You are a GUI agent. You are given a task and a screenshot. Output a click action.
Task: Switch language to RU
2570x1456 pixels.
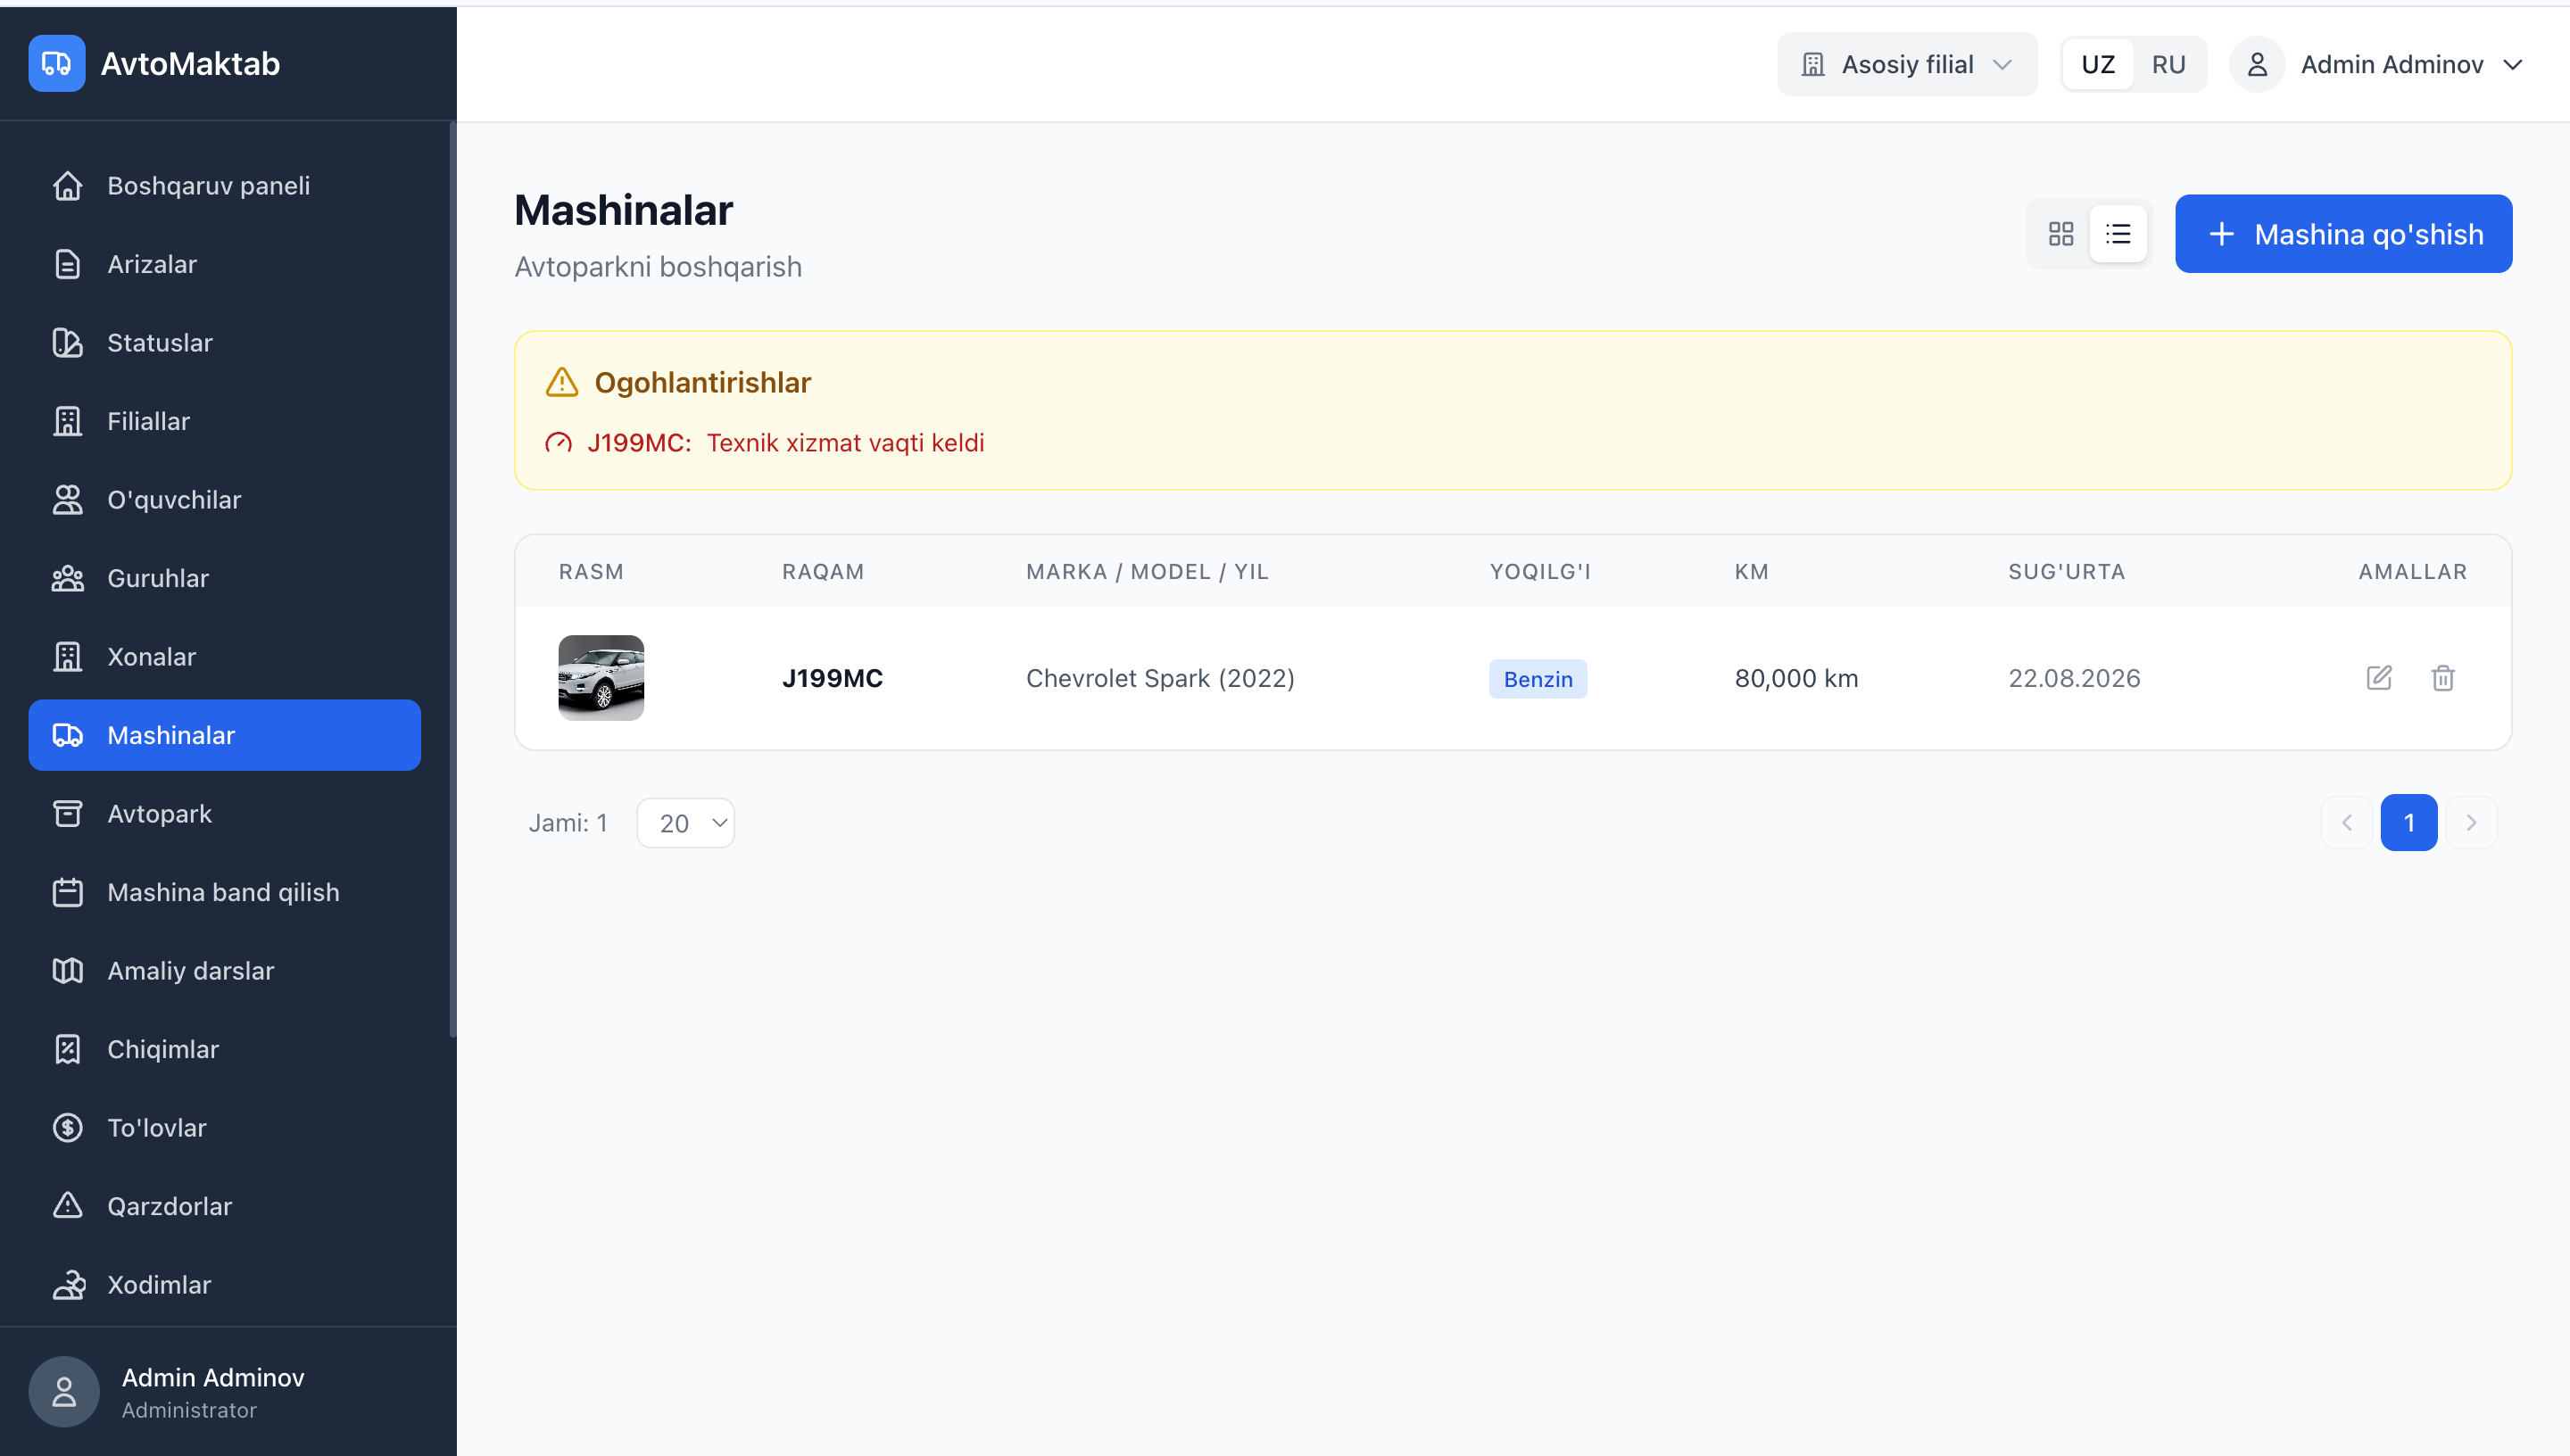tap(2168, 65)
